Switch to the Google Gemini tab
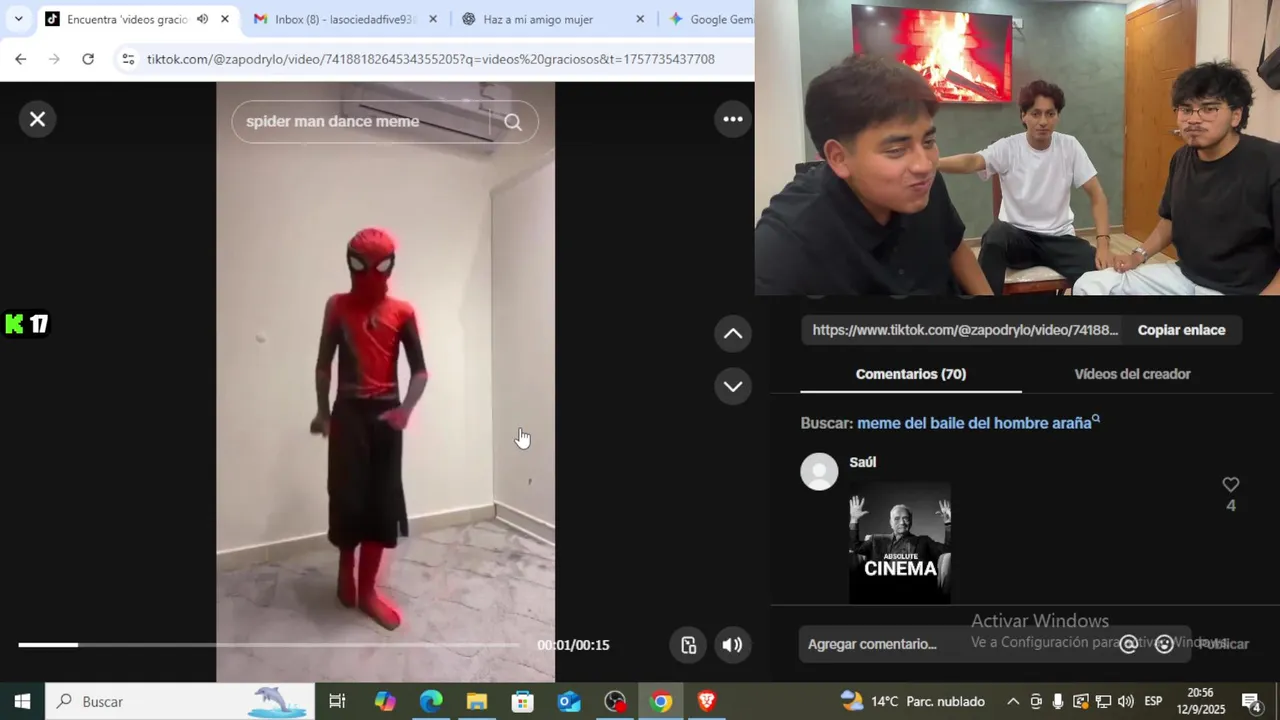 (710, 19)
